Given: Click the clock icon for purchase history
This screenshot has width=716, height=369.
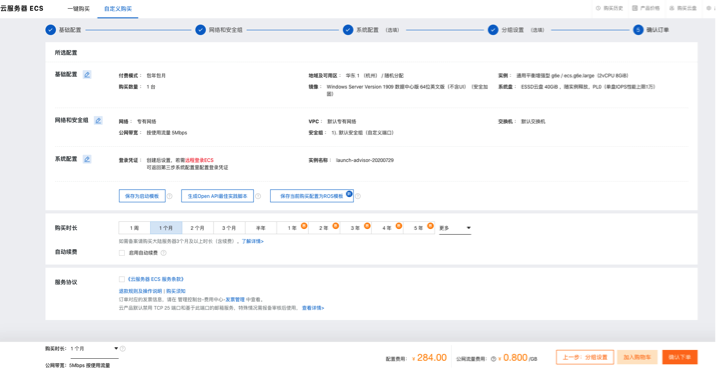Looking at the screenshot, I should tap(598, 8).
